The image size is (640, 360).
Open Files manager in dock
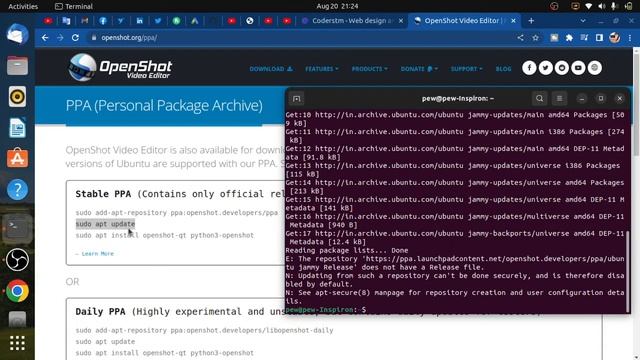(17, 65)
